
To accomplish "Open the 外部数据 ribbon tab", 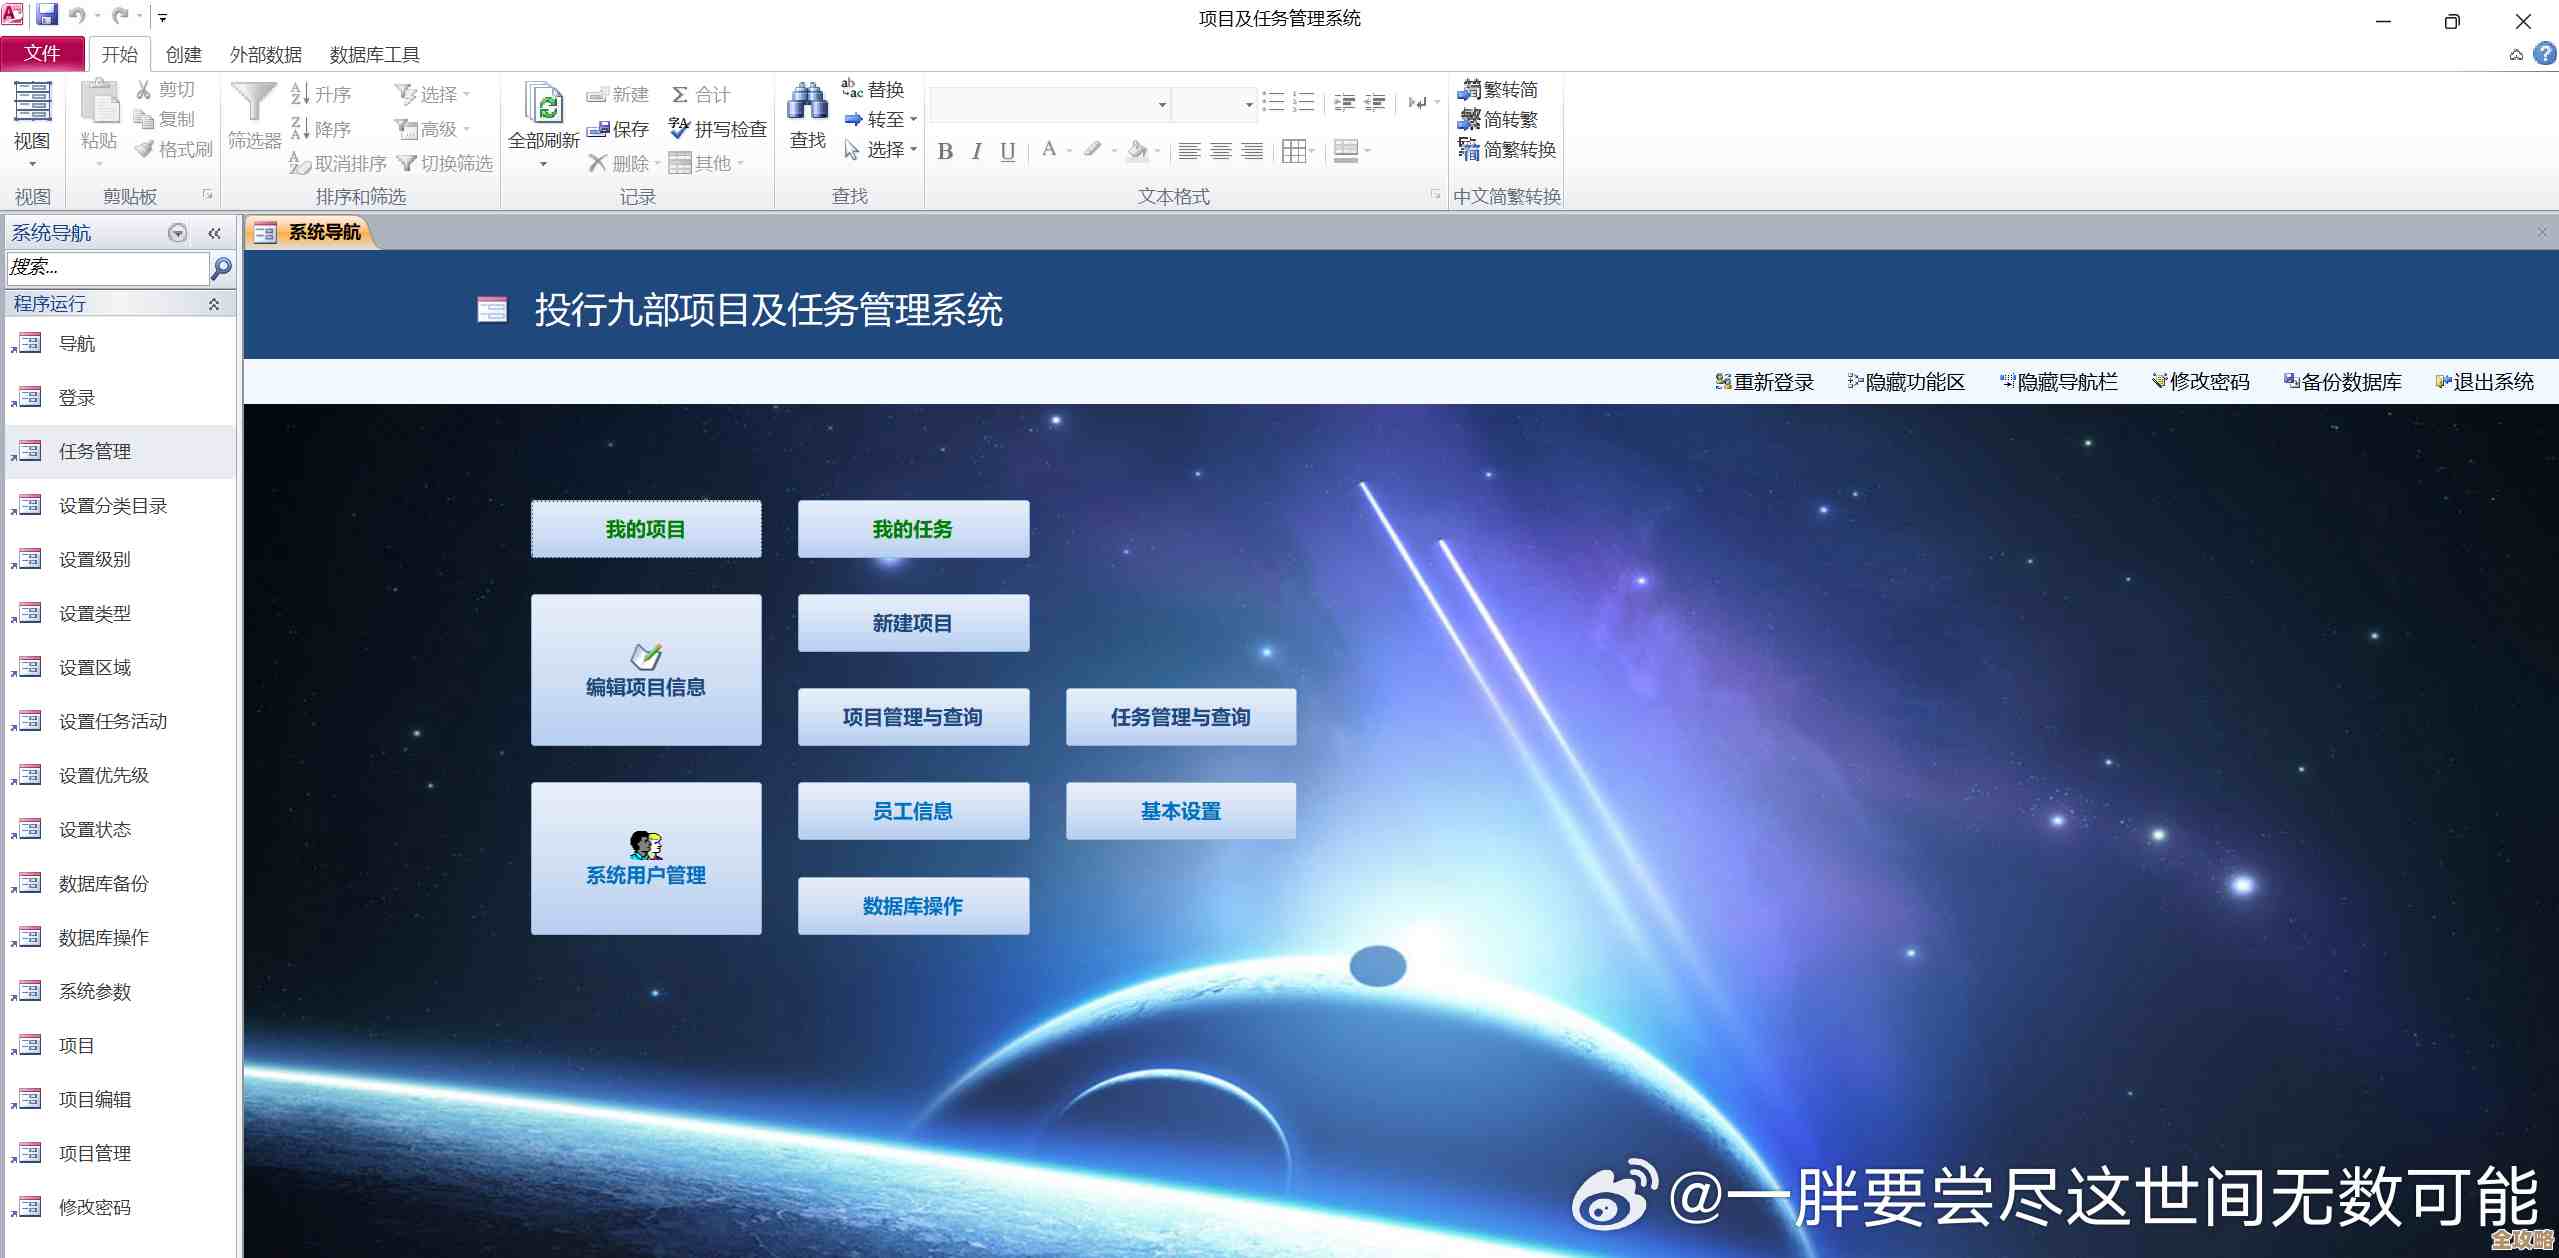I will point(267,53).
